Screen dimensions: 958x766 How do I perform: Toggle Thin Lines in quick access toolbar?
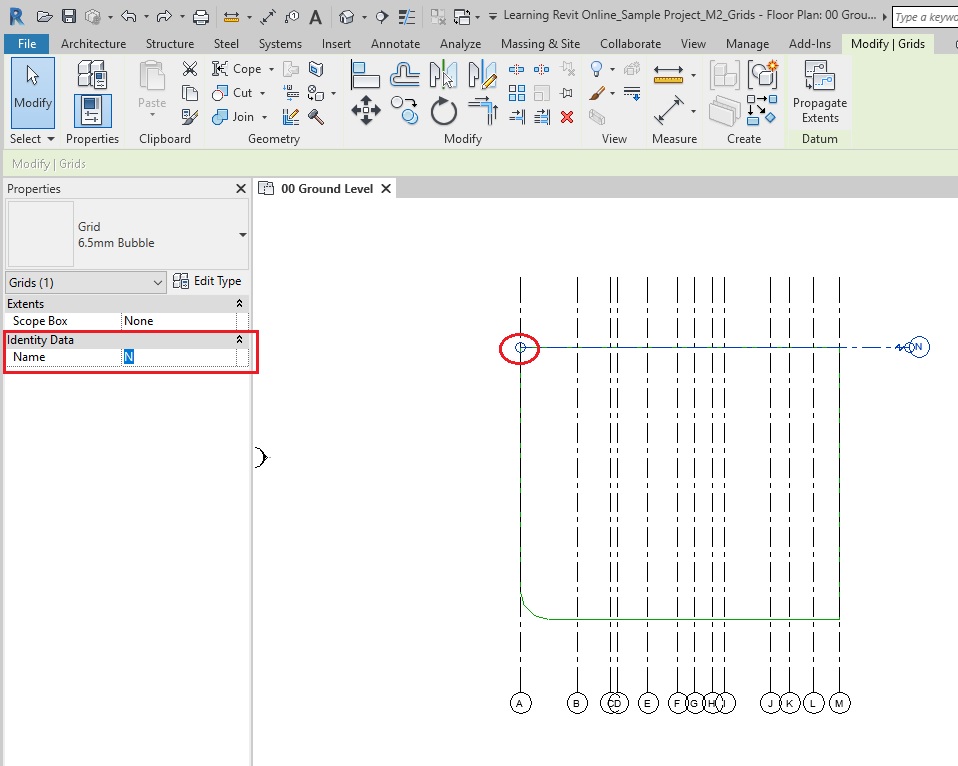pyautogui.click(x=406, y=17)
